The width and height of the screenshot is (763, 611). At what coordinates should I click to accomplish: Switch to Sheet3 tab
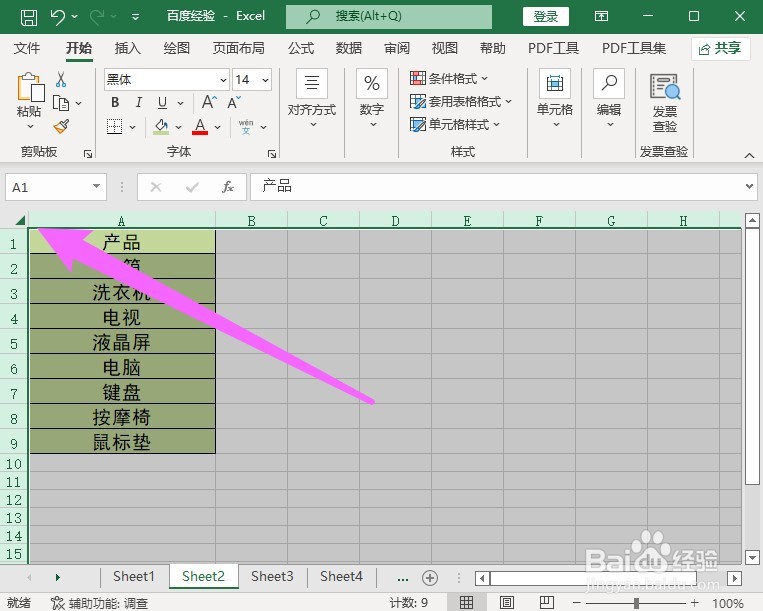coord(272,576)
